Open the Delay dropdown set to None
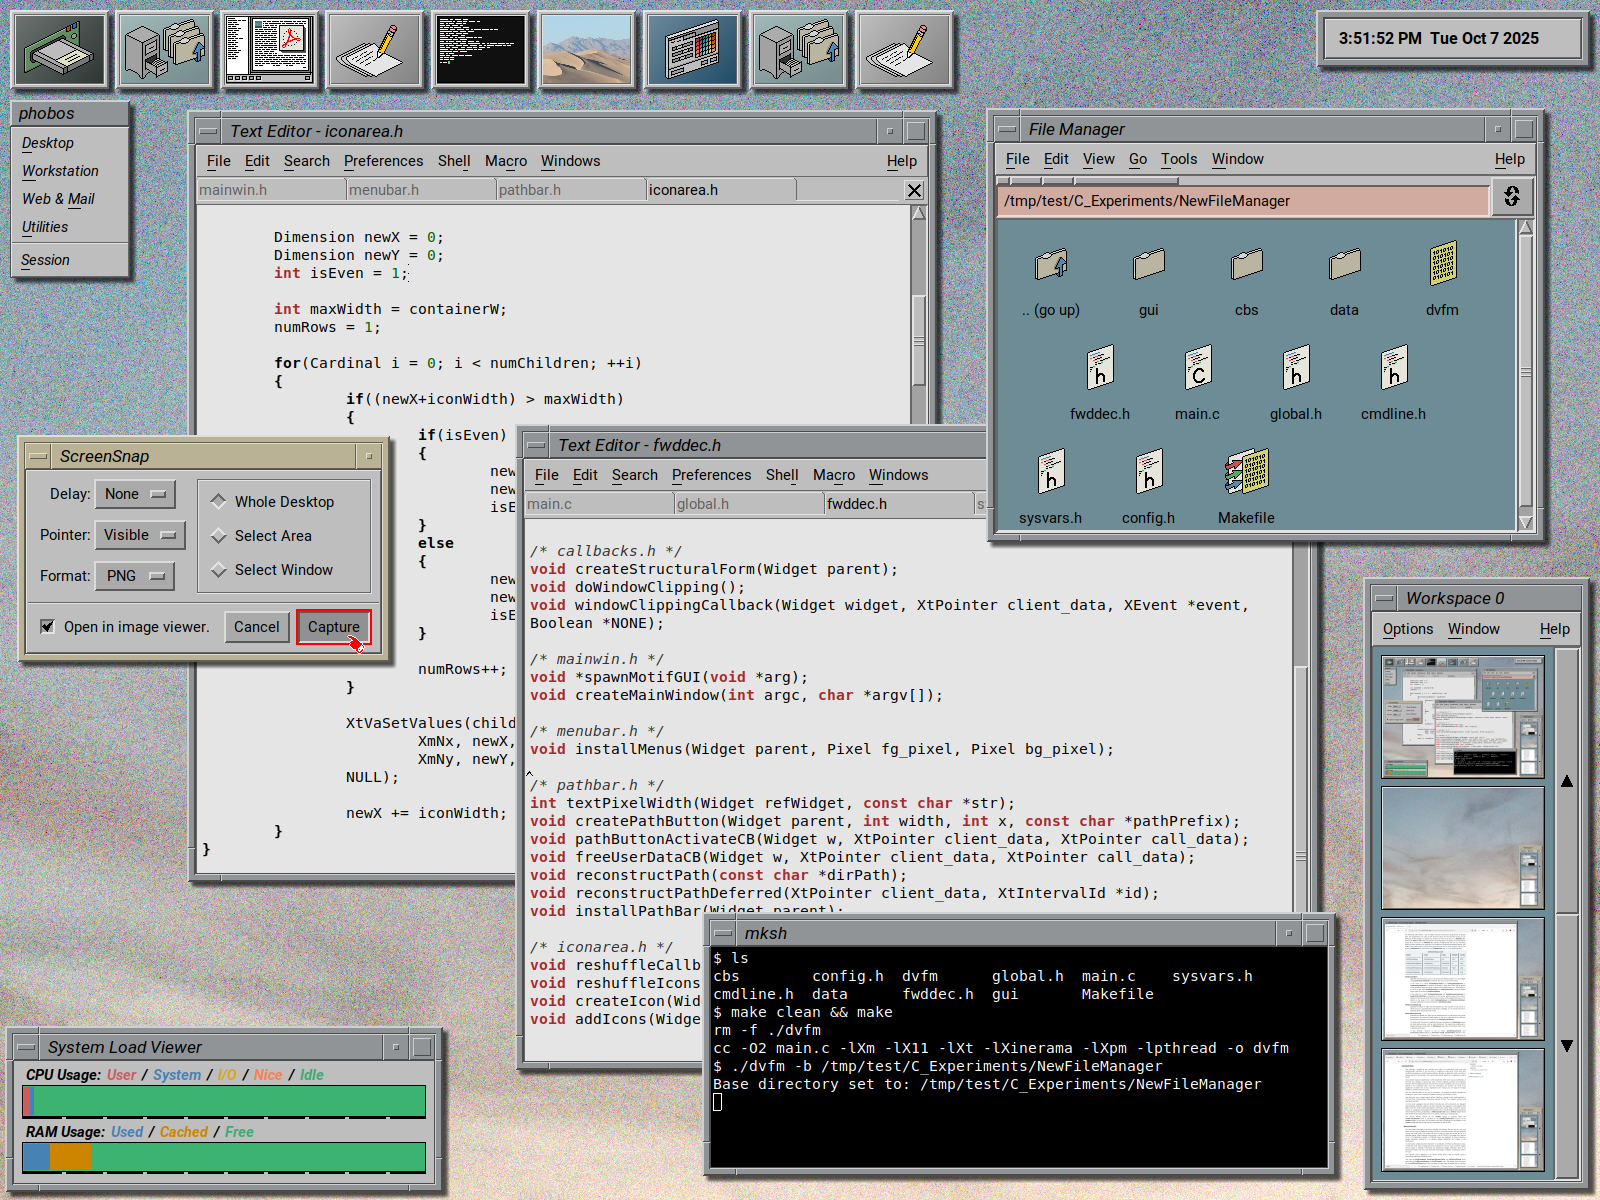 [x=135, y=494]
